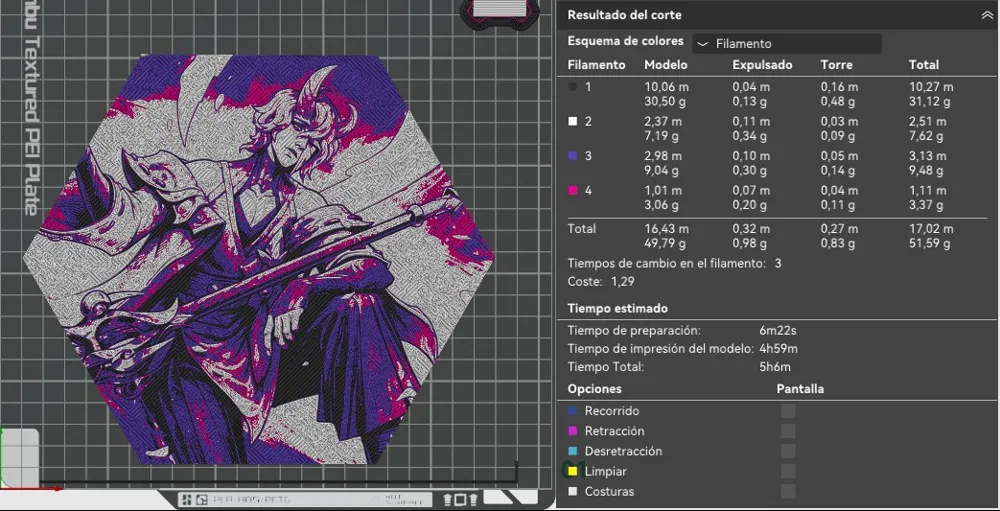Click the Coste 1,29 value
This screenshot has width=1000, height=511.
(x=622, y=281)
